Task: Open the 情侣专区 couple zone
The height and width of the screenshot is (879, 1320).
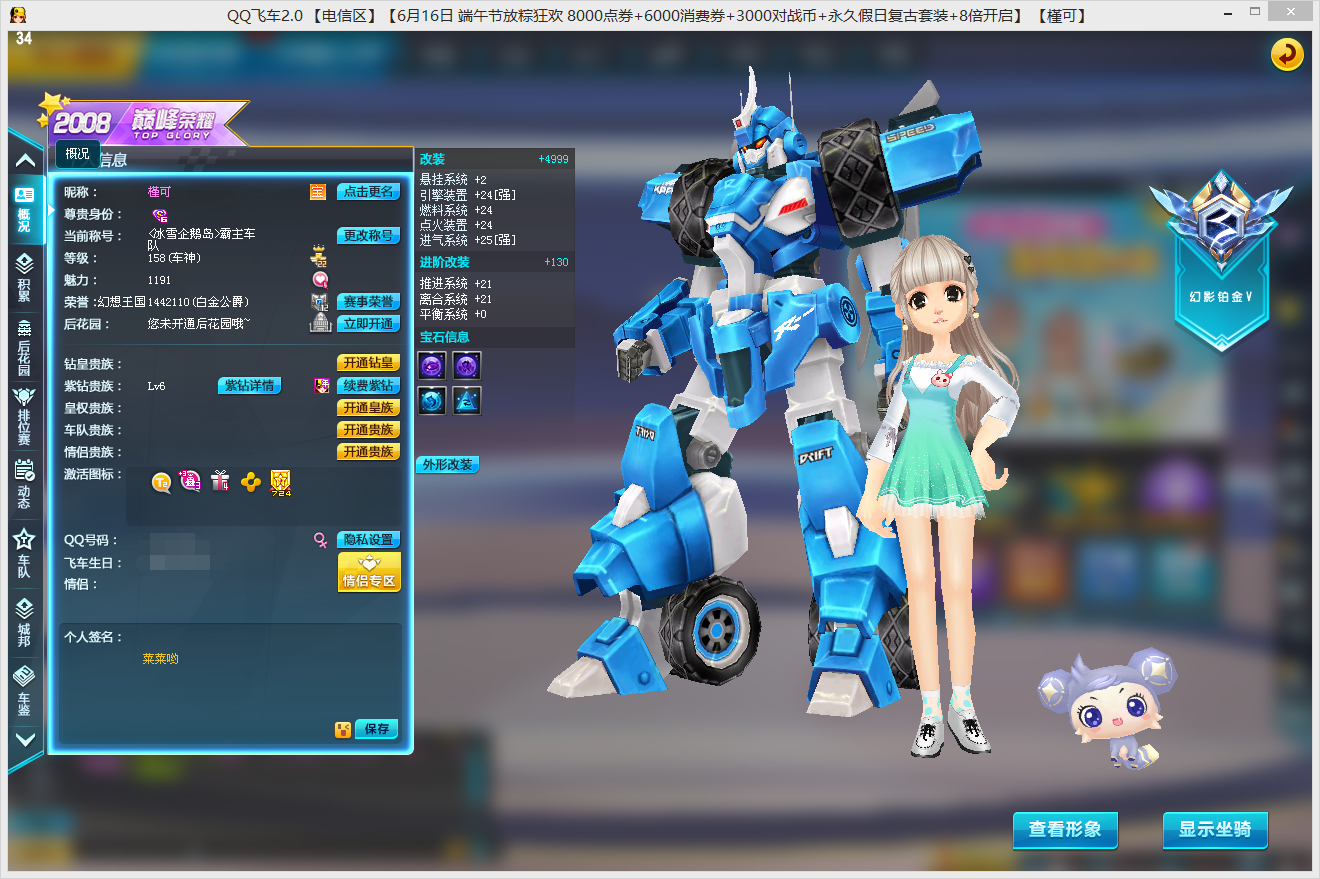Action: tap(369, 572)
